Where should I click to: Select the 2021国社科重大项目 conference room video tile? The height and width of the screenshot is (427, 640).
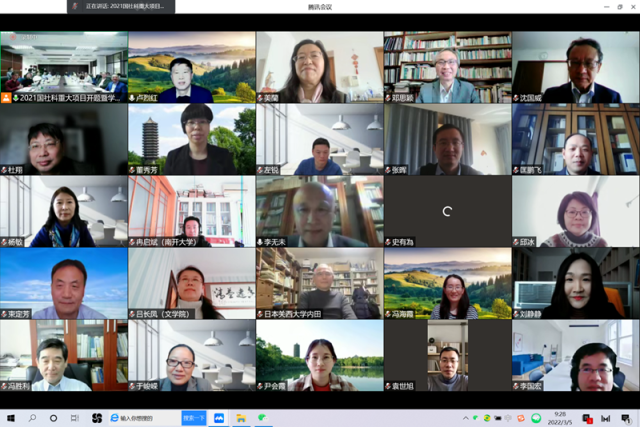pyautogui.click(x=64, y=68)
